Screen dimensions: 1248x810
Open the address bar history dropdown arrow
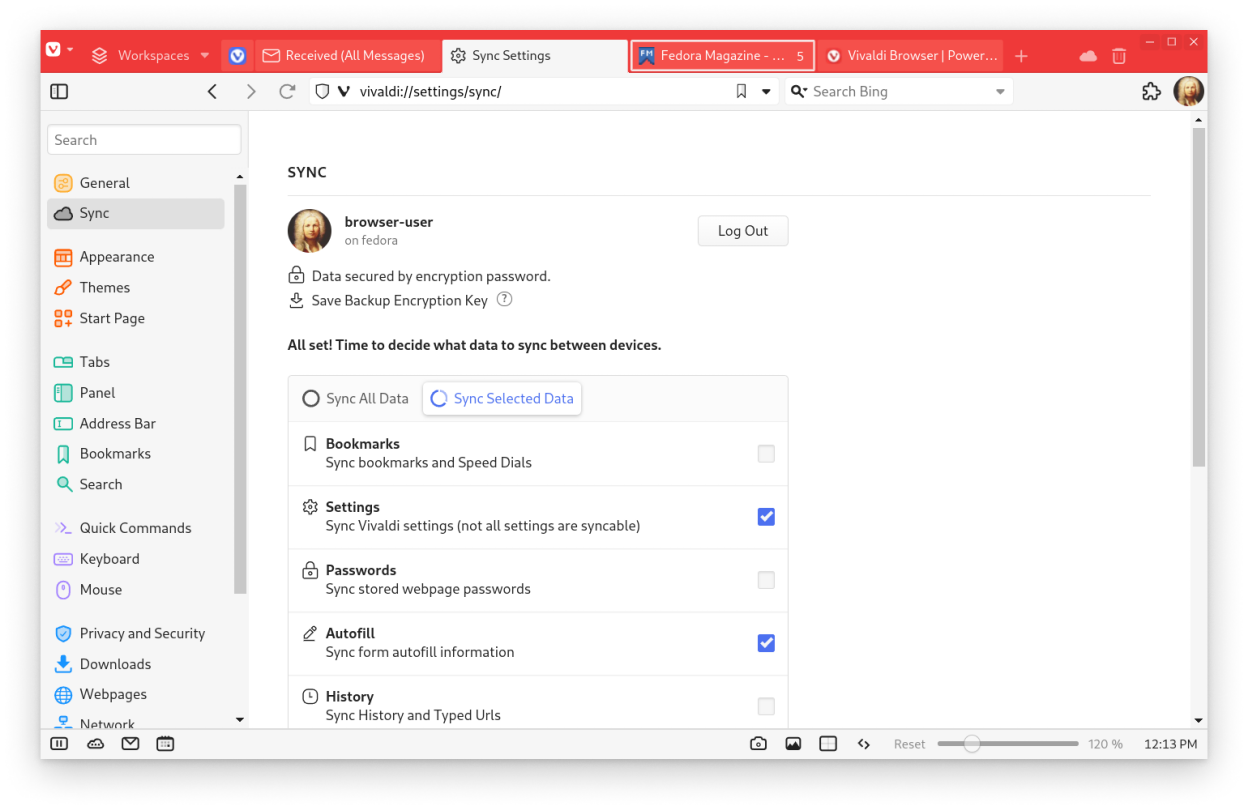click(767, 91)
